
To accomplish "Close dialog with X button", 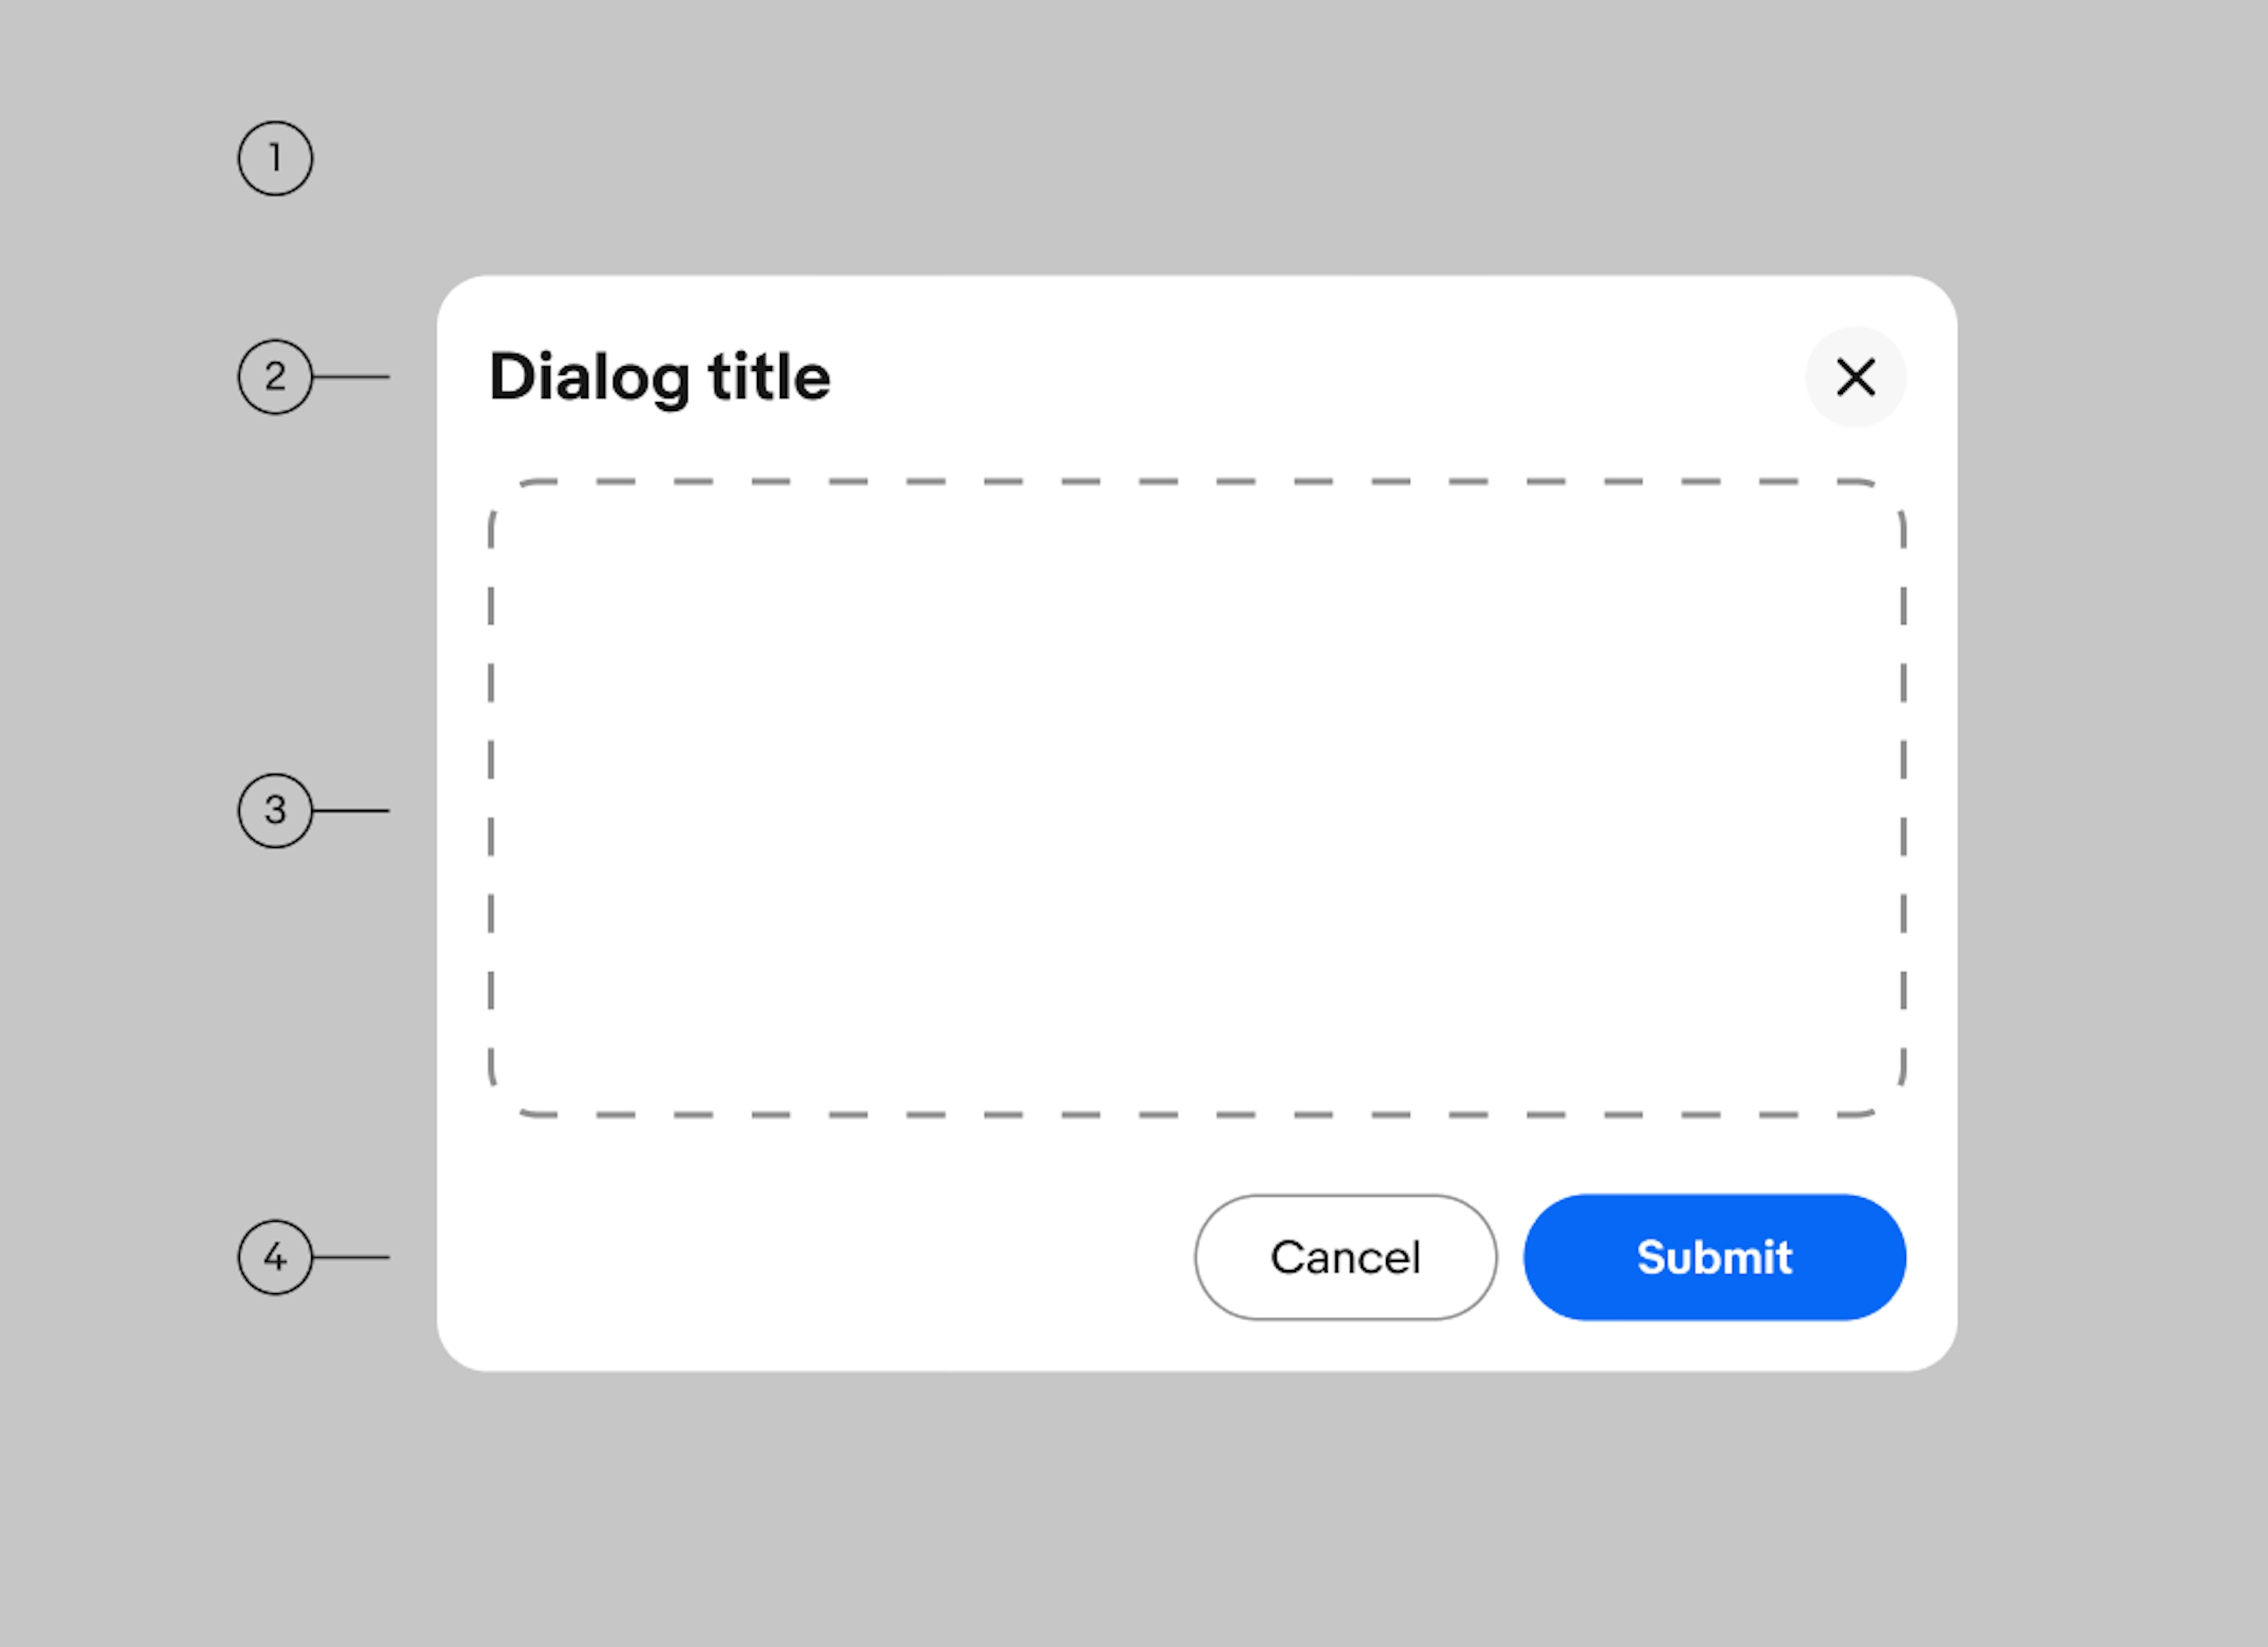I will point(1856,375).
